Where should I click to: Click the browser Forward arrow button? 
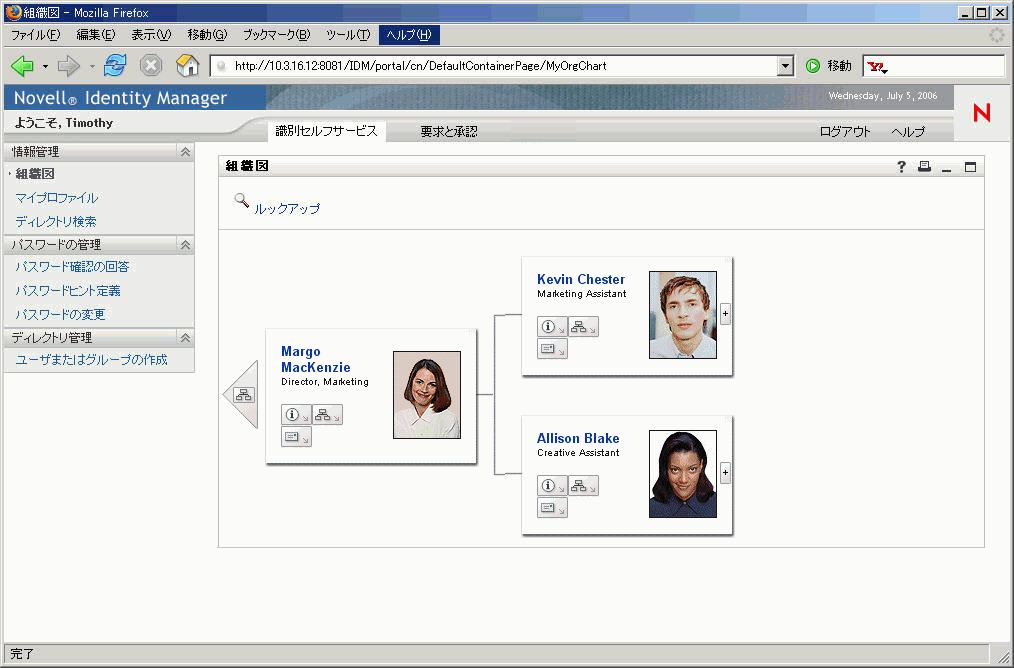click(x=69, y=65)
